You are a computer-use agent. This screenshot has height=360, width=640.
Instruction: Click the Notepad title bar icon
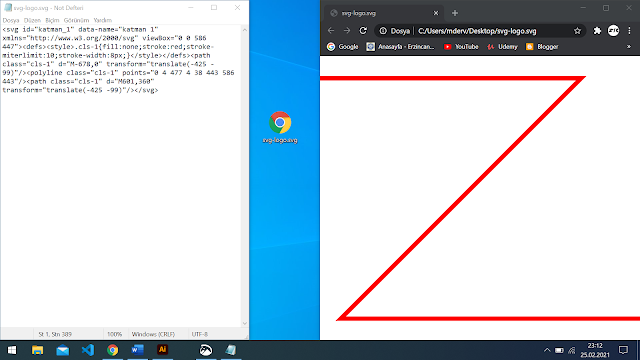point(8,8)
